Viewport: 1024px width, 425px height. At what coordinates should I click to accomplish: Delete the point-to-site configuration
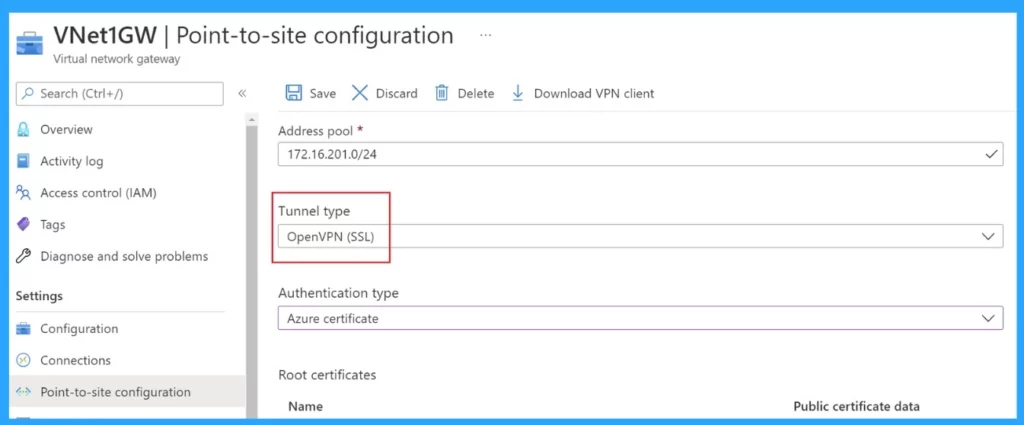click(464, 93)
